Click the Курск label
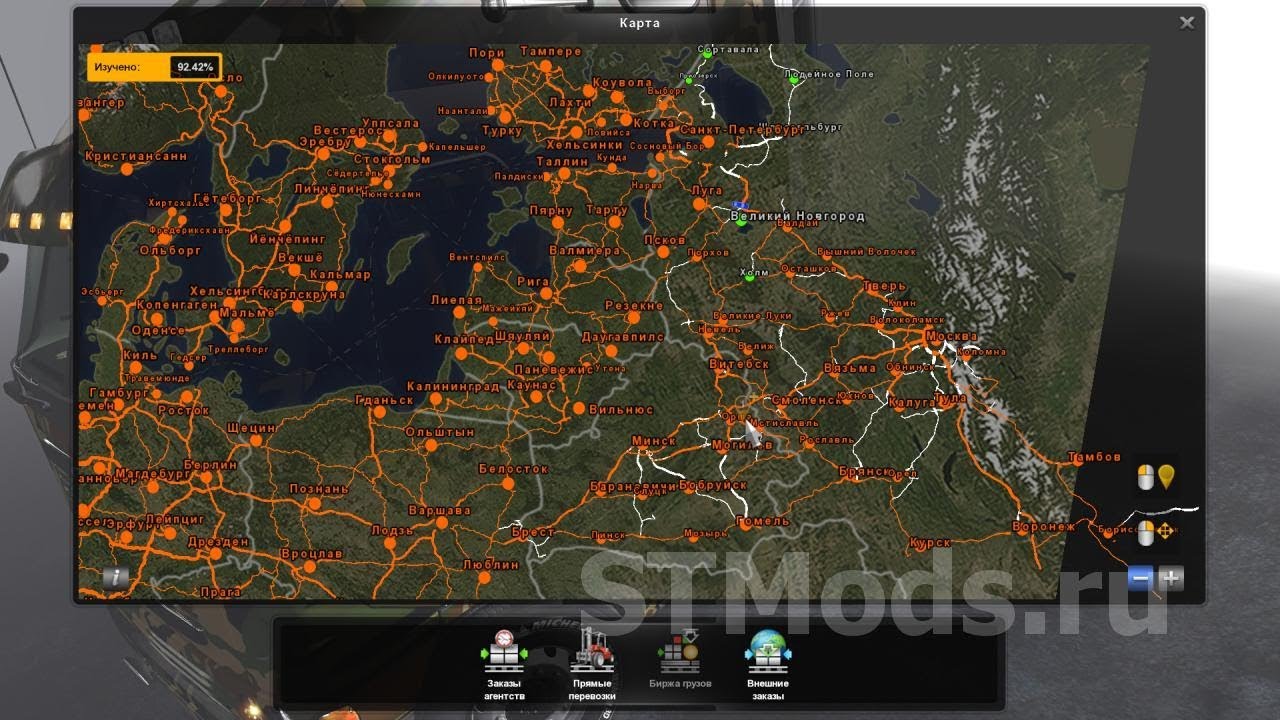The height and width of the screenshot is (720, 1280). [x=930, y=543]
